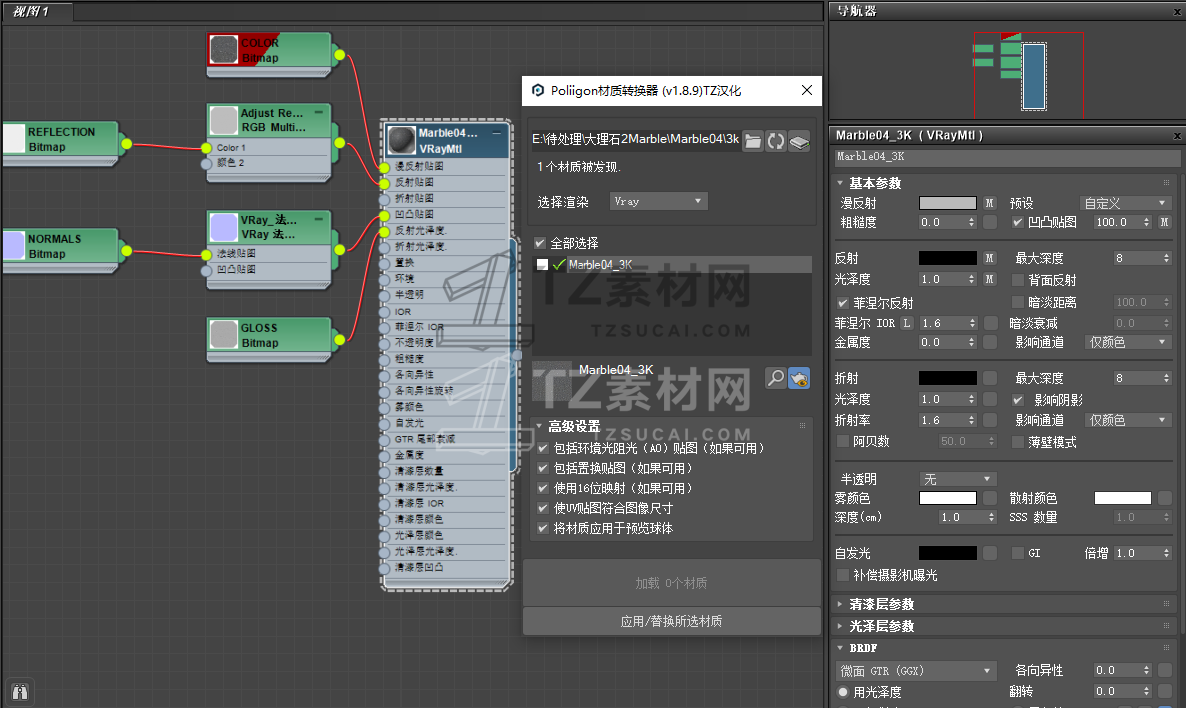
Task: Collapse the Marble04 VRayMtl node using its minus
Action: 497,132
